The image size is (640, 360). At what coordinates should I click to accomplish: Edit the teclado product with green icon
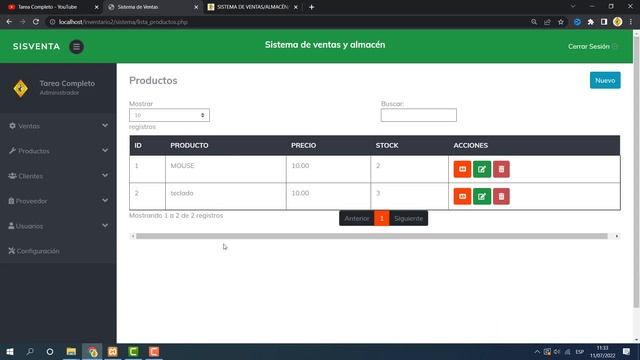pos(482,196)
